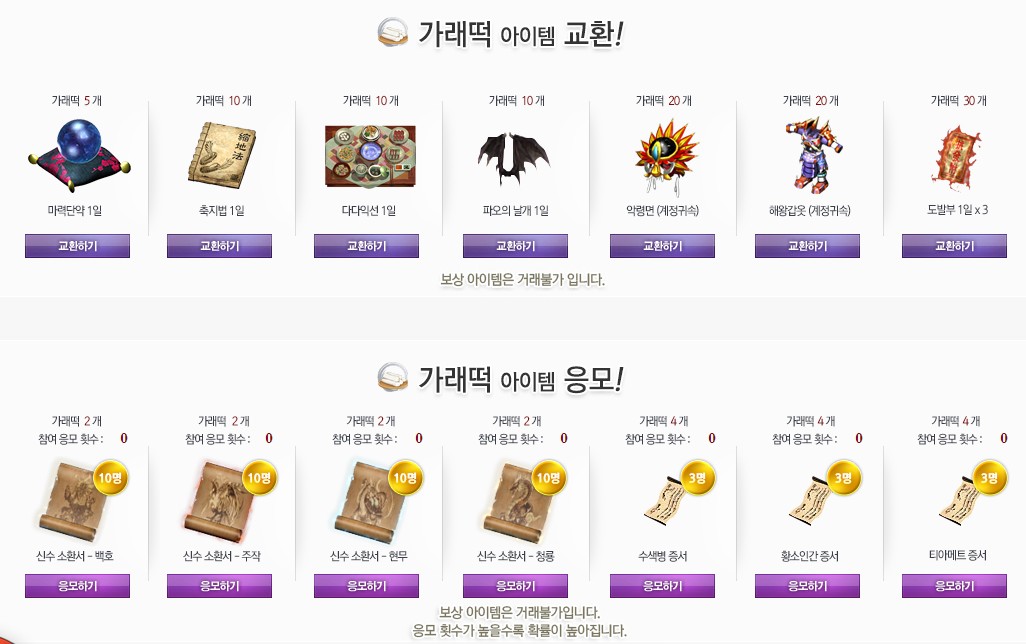Select the black bat wings 파오의 날개 icon
This screenshot has width=1026, height=644.
point(514,158)
